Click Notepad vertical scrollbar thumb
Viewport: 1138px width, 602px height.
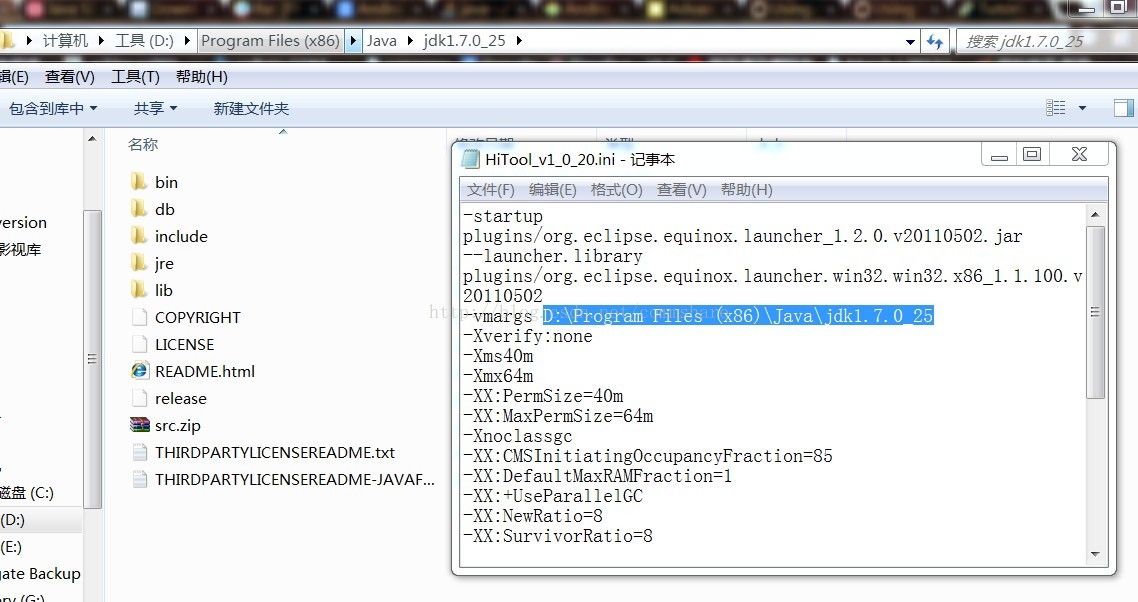(1095, 312)
